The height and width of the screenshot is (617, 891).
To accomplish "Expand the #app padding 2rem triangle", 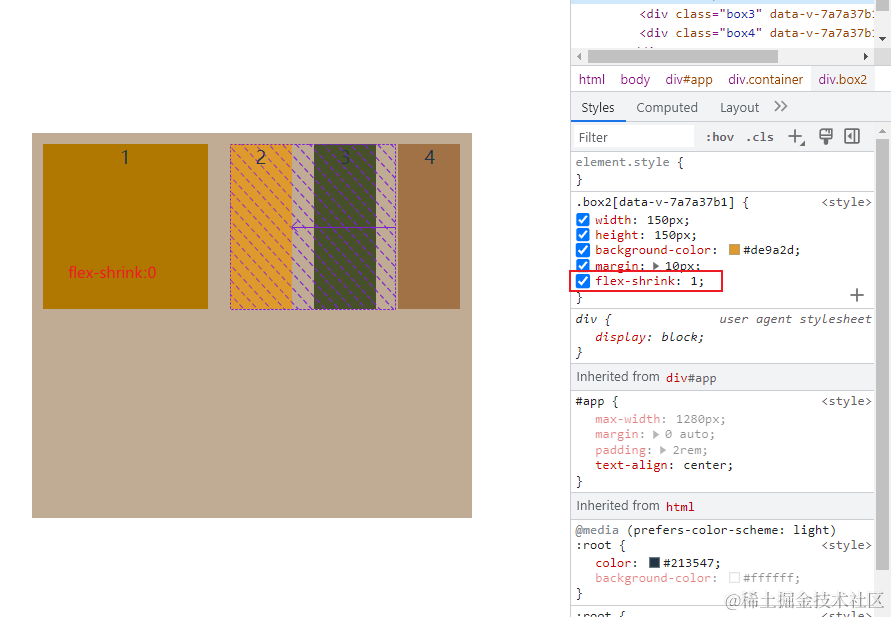I will (x=663, y=450).
